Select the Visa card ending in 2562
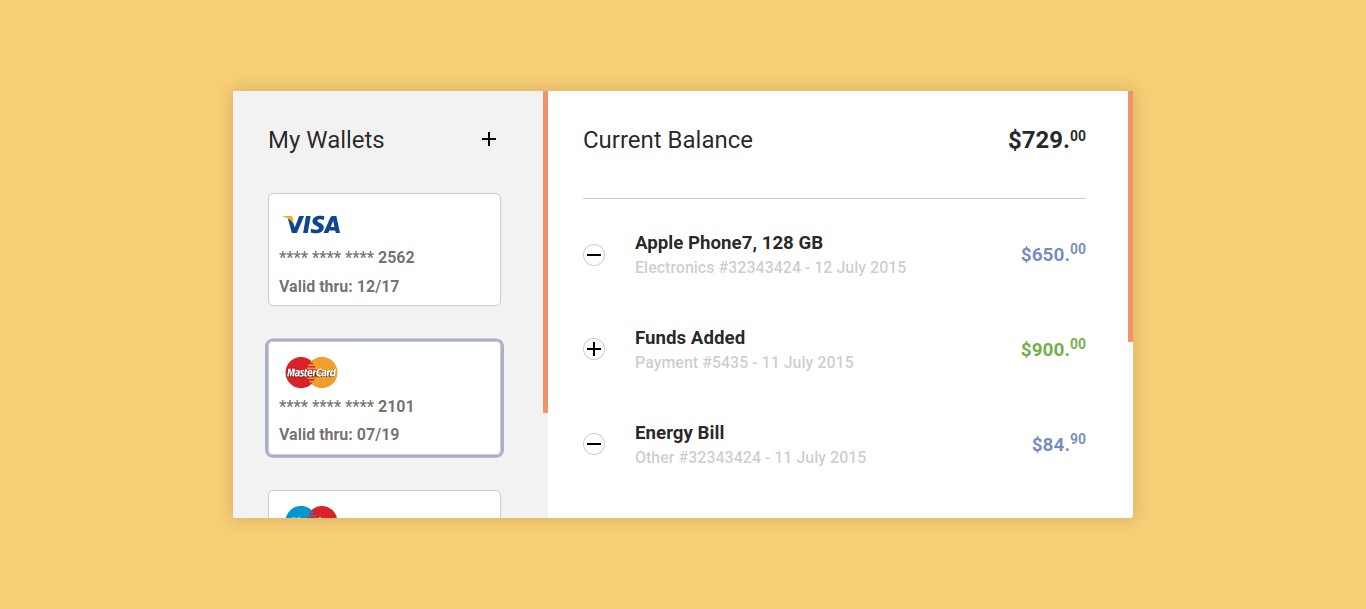 (384, 249)
